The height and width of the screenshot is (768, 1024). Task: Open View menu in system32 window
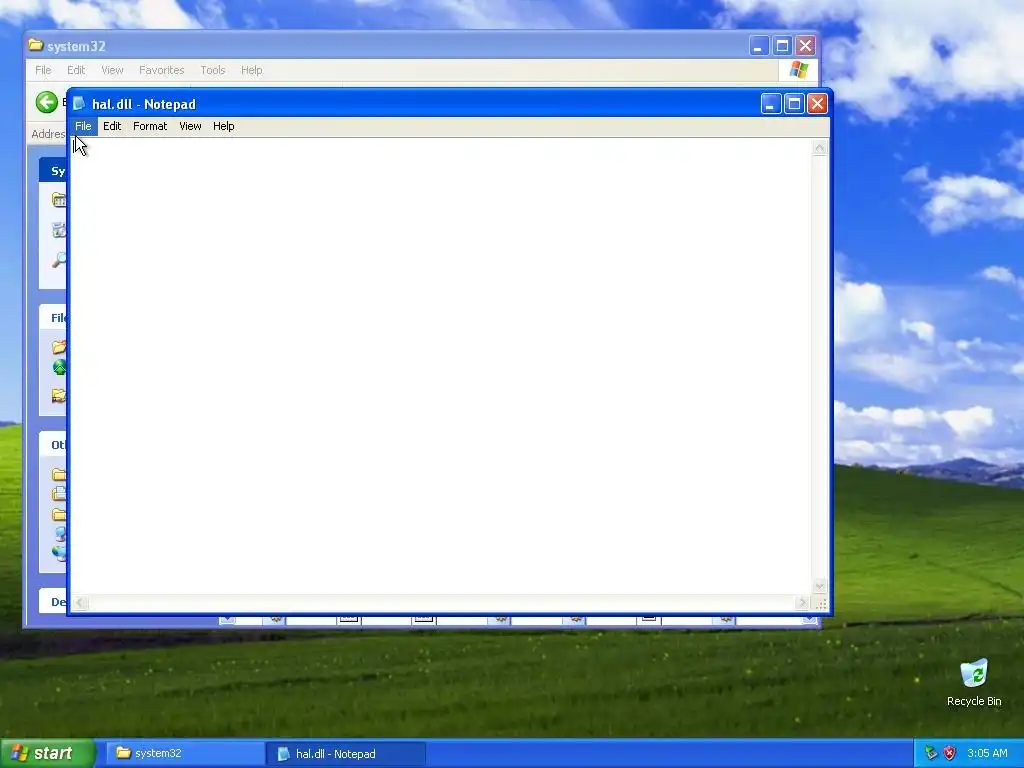point(112,70)
